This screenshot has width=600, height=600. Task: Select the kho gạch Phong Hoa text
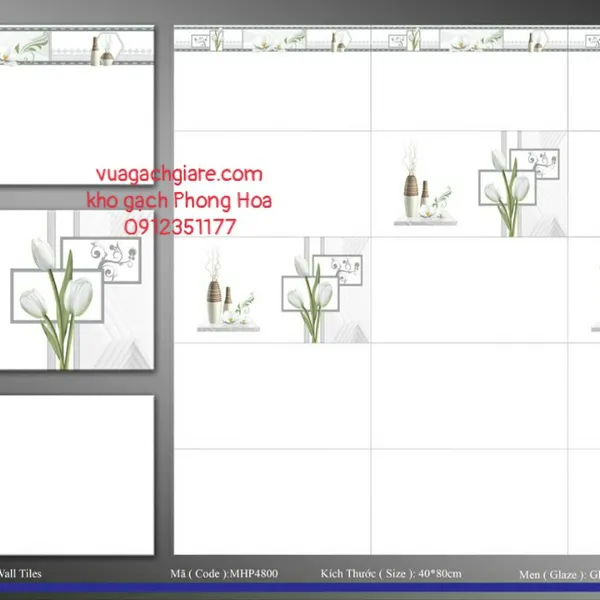coord(179,200)
